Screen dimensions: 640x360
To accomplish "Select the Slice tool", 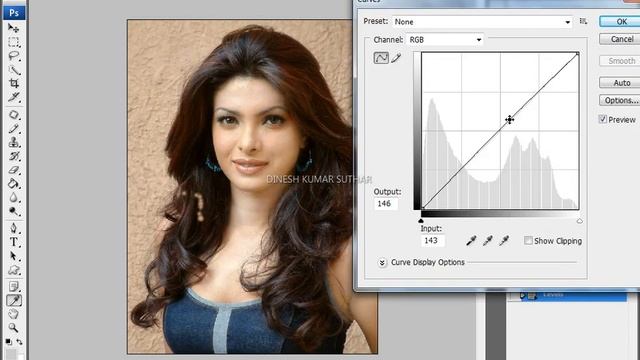I will (x=13, y=97).
